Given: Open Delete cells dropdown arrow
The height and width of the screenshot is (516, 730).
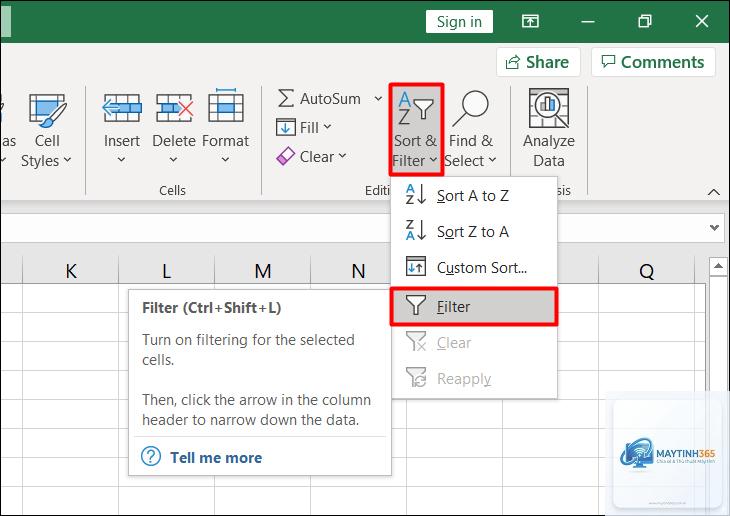Looking at the screenshot, I should 174,159.
